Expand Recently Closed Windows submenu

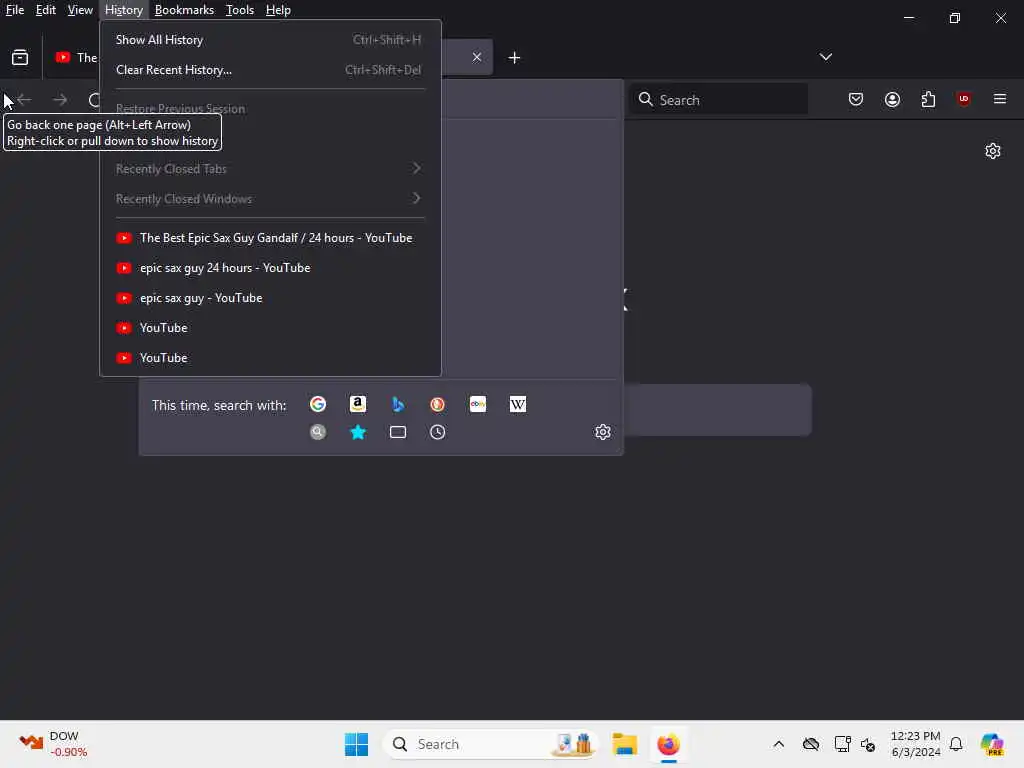(270, 199)
